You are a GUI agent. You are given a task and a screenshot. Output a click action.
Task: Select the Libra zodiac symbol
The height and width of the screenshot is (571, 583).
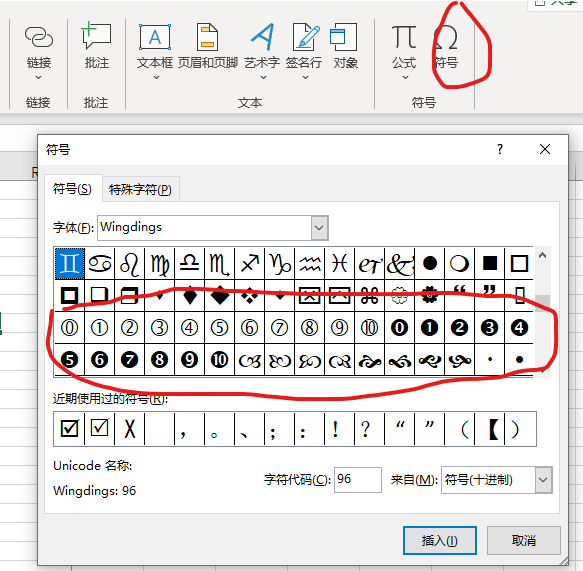(190, 264)
